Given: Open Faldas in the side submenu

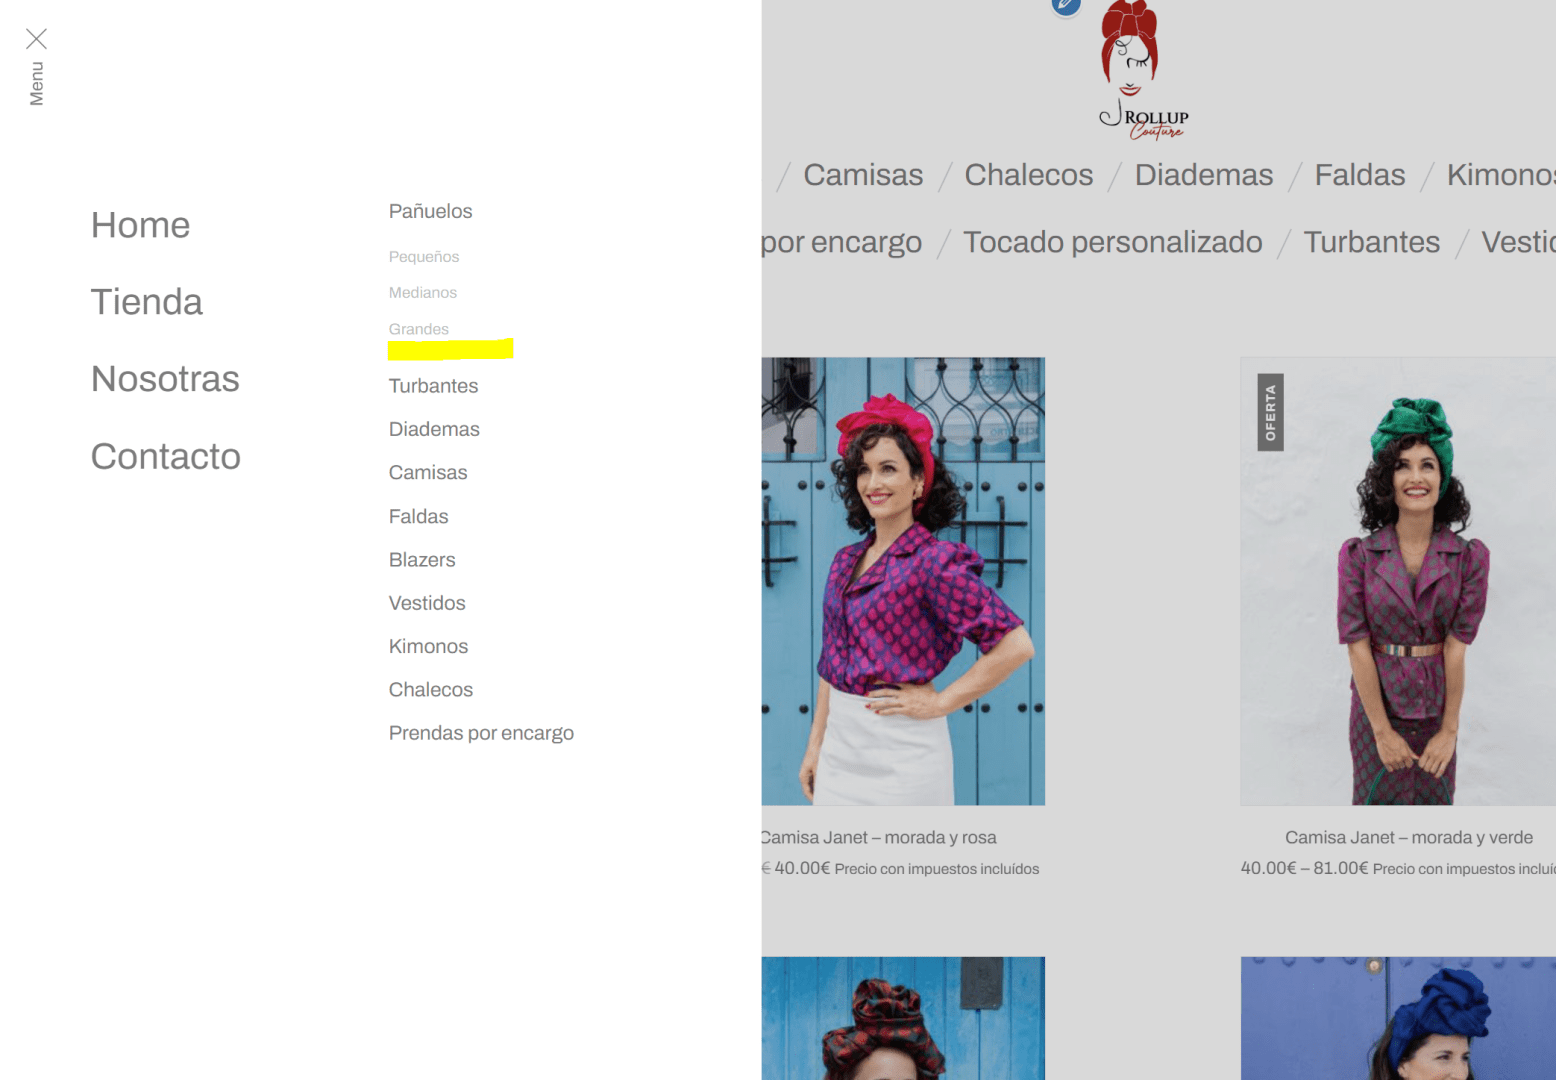Looking at the screenshot, I should click(418, 516).
